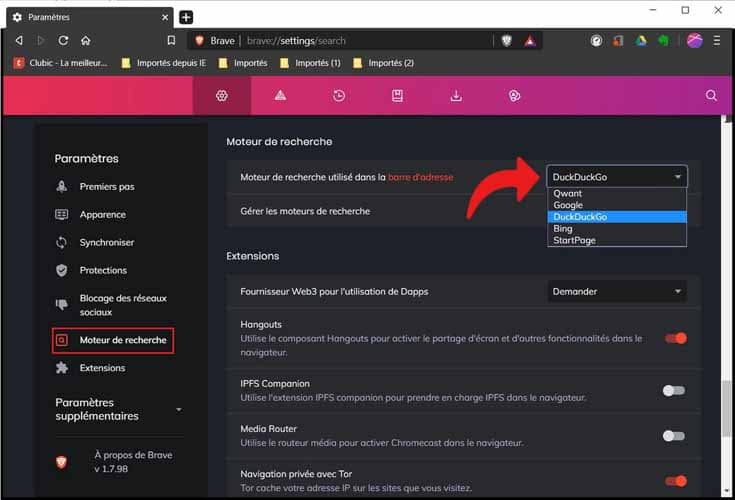Bookmark this page
Viewport: 735px width, 500px height.
pos(172,41)
